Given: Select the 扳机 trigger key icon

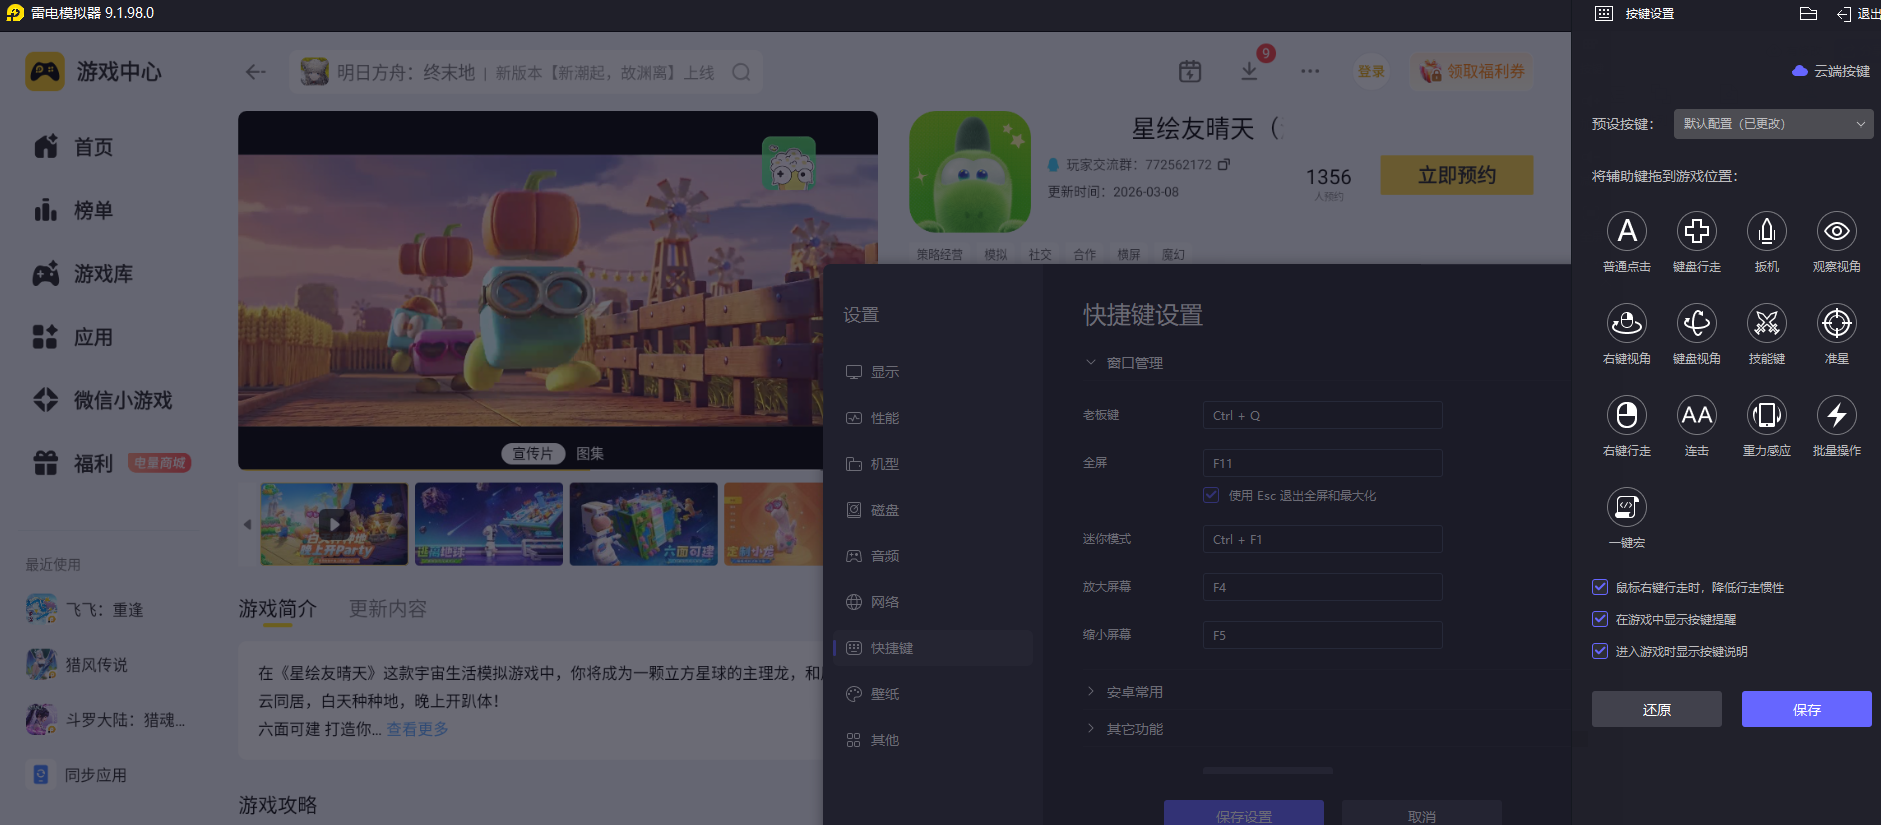Looking at the screenshot, I should point(1767,231).
